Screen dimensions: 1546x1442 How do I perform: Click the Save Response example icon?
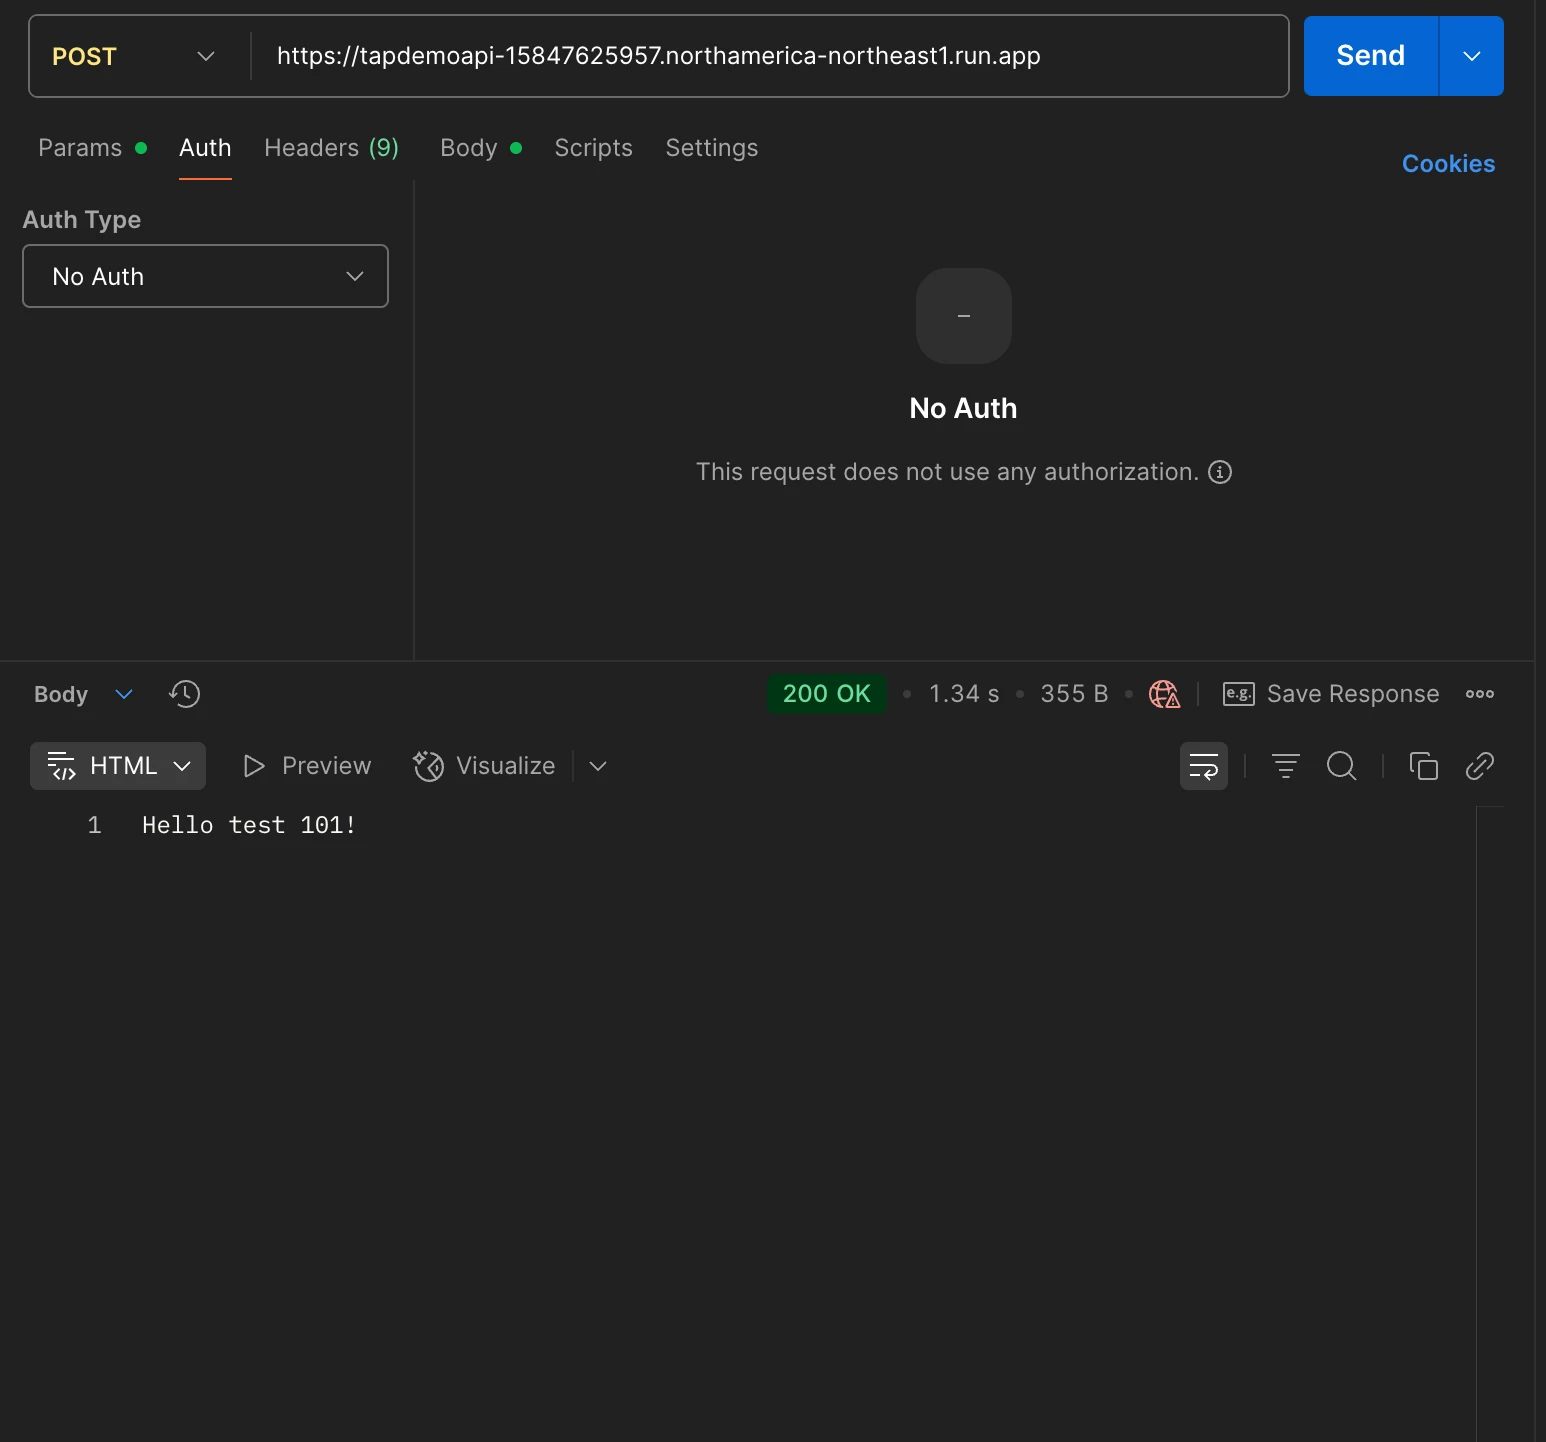(x=1239, y=694)
